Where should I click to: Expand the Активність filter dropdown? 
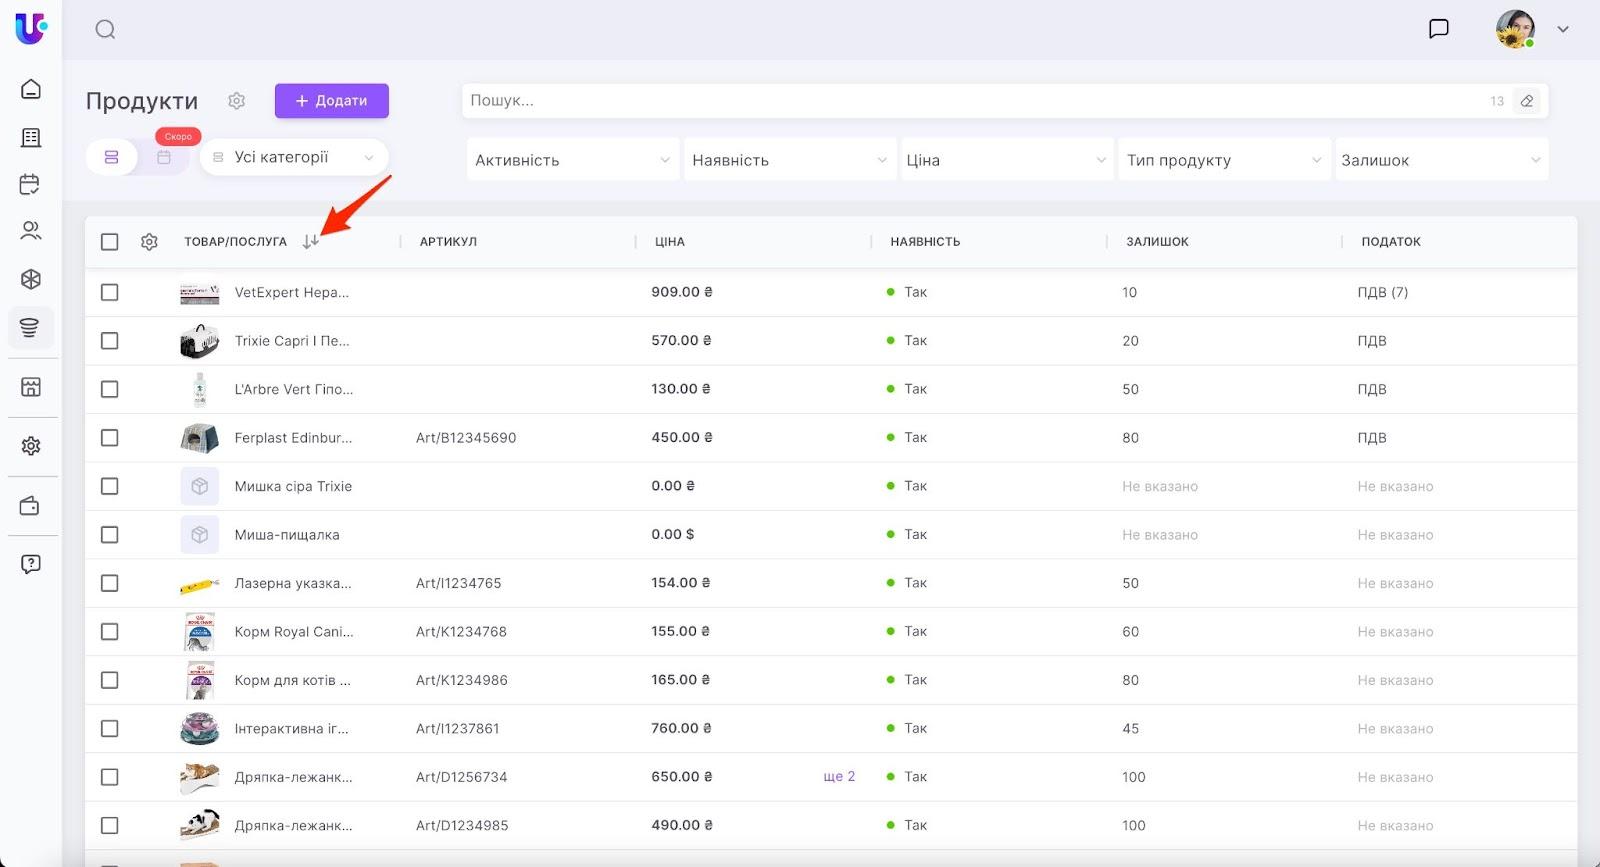572,160
